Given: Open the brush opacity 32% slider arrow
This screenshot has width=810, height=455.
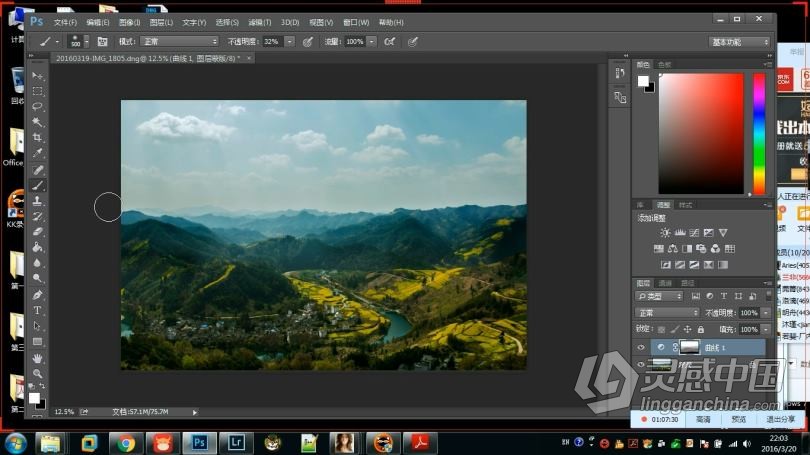Looking at the screenshot, I should click(290, 42).
